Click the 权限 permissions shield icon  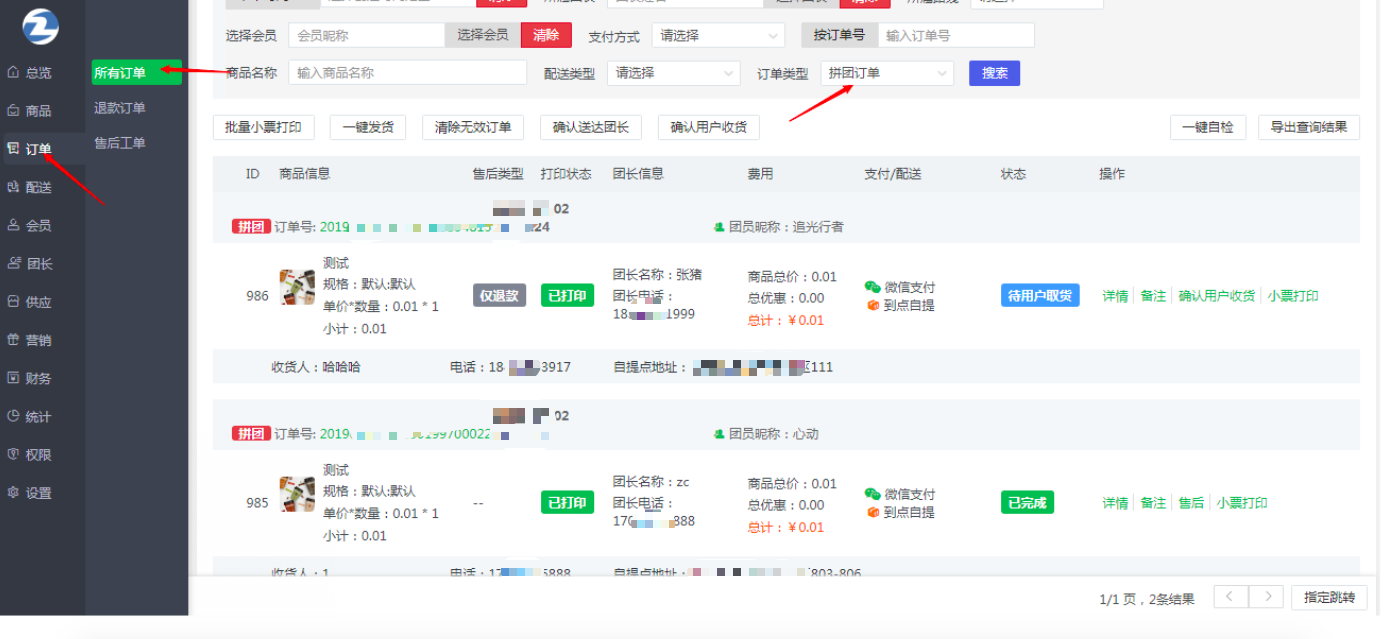[14, 454]
